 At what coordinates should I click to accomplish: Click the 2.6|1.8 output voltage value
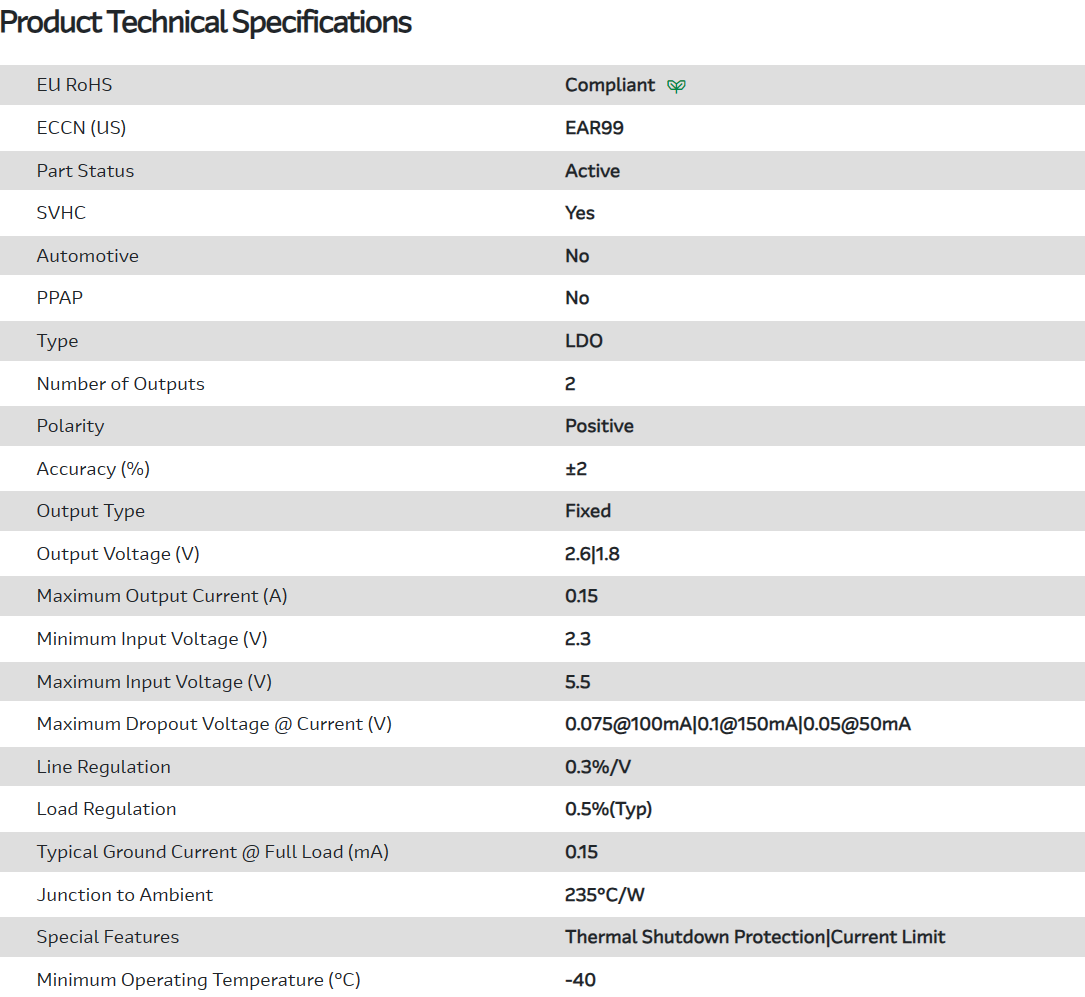pos(592,554)
